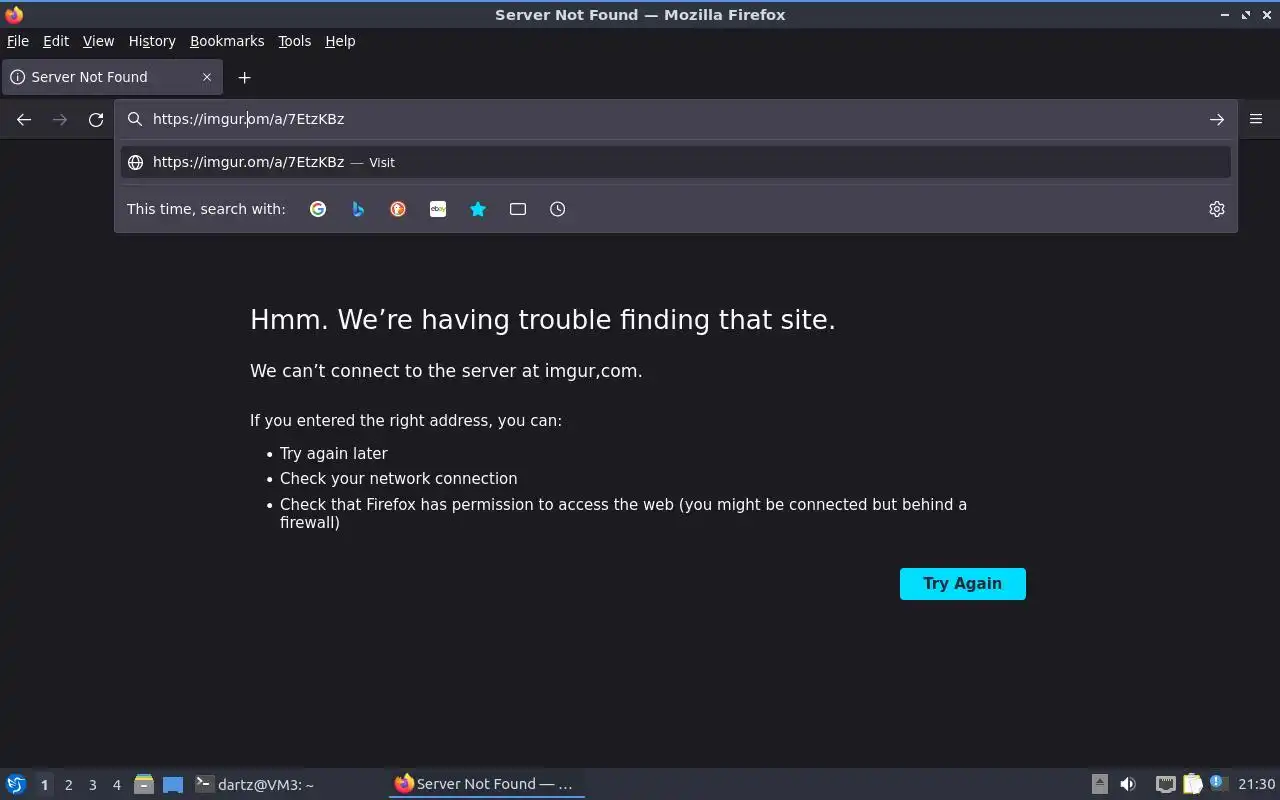Open the Help menu
1280x800 pixels.
[x=340, y=41]
